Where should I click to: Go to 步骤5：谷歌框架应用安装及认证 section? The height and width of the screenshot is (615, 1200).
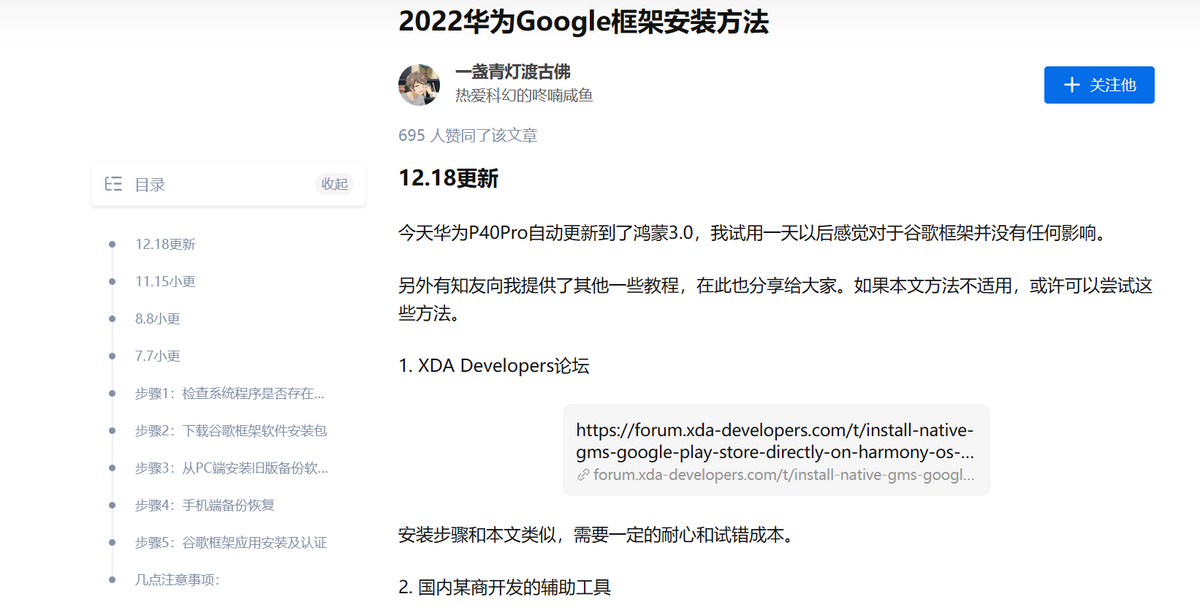[231, 542]
